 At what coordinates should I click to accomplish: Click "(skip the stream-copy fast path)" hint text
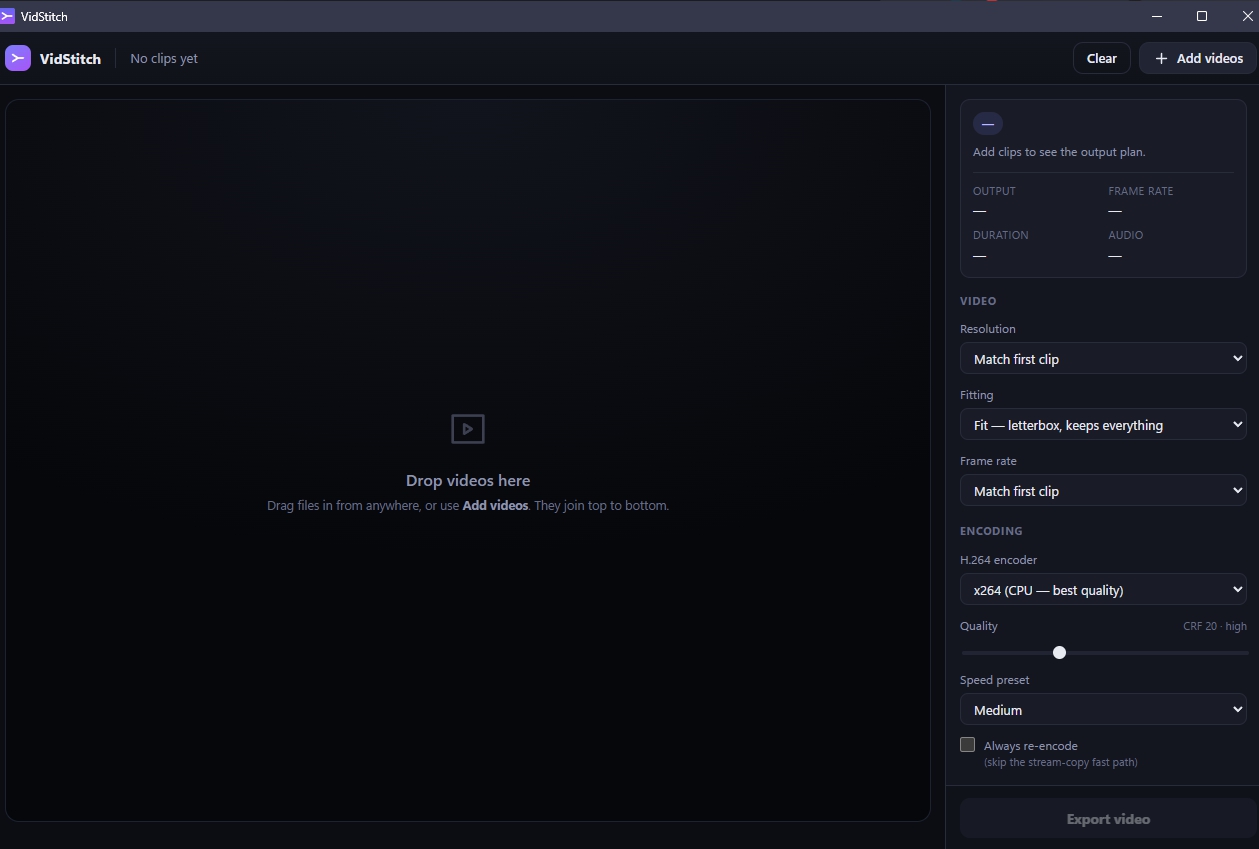coord(1061,762)
